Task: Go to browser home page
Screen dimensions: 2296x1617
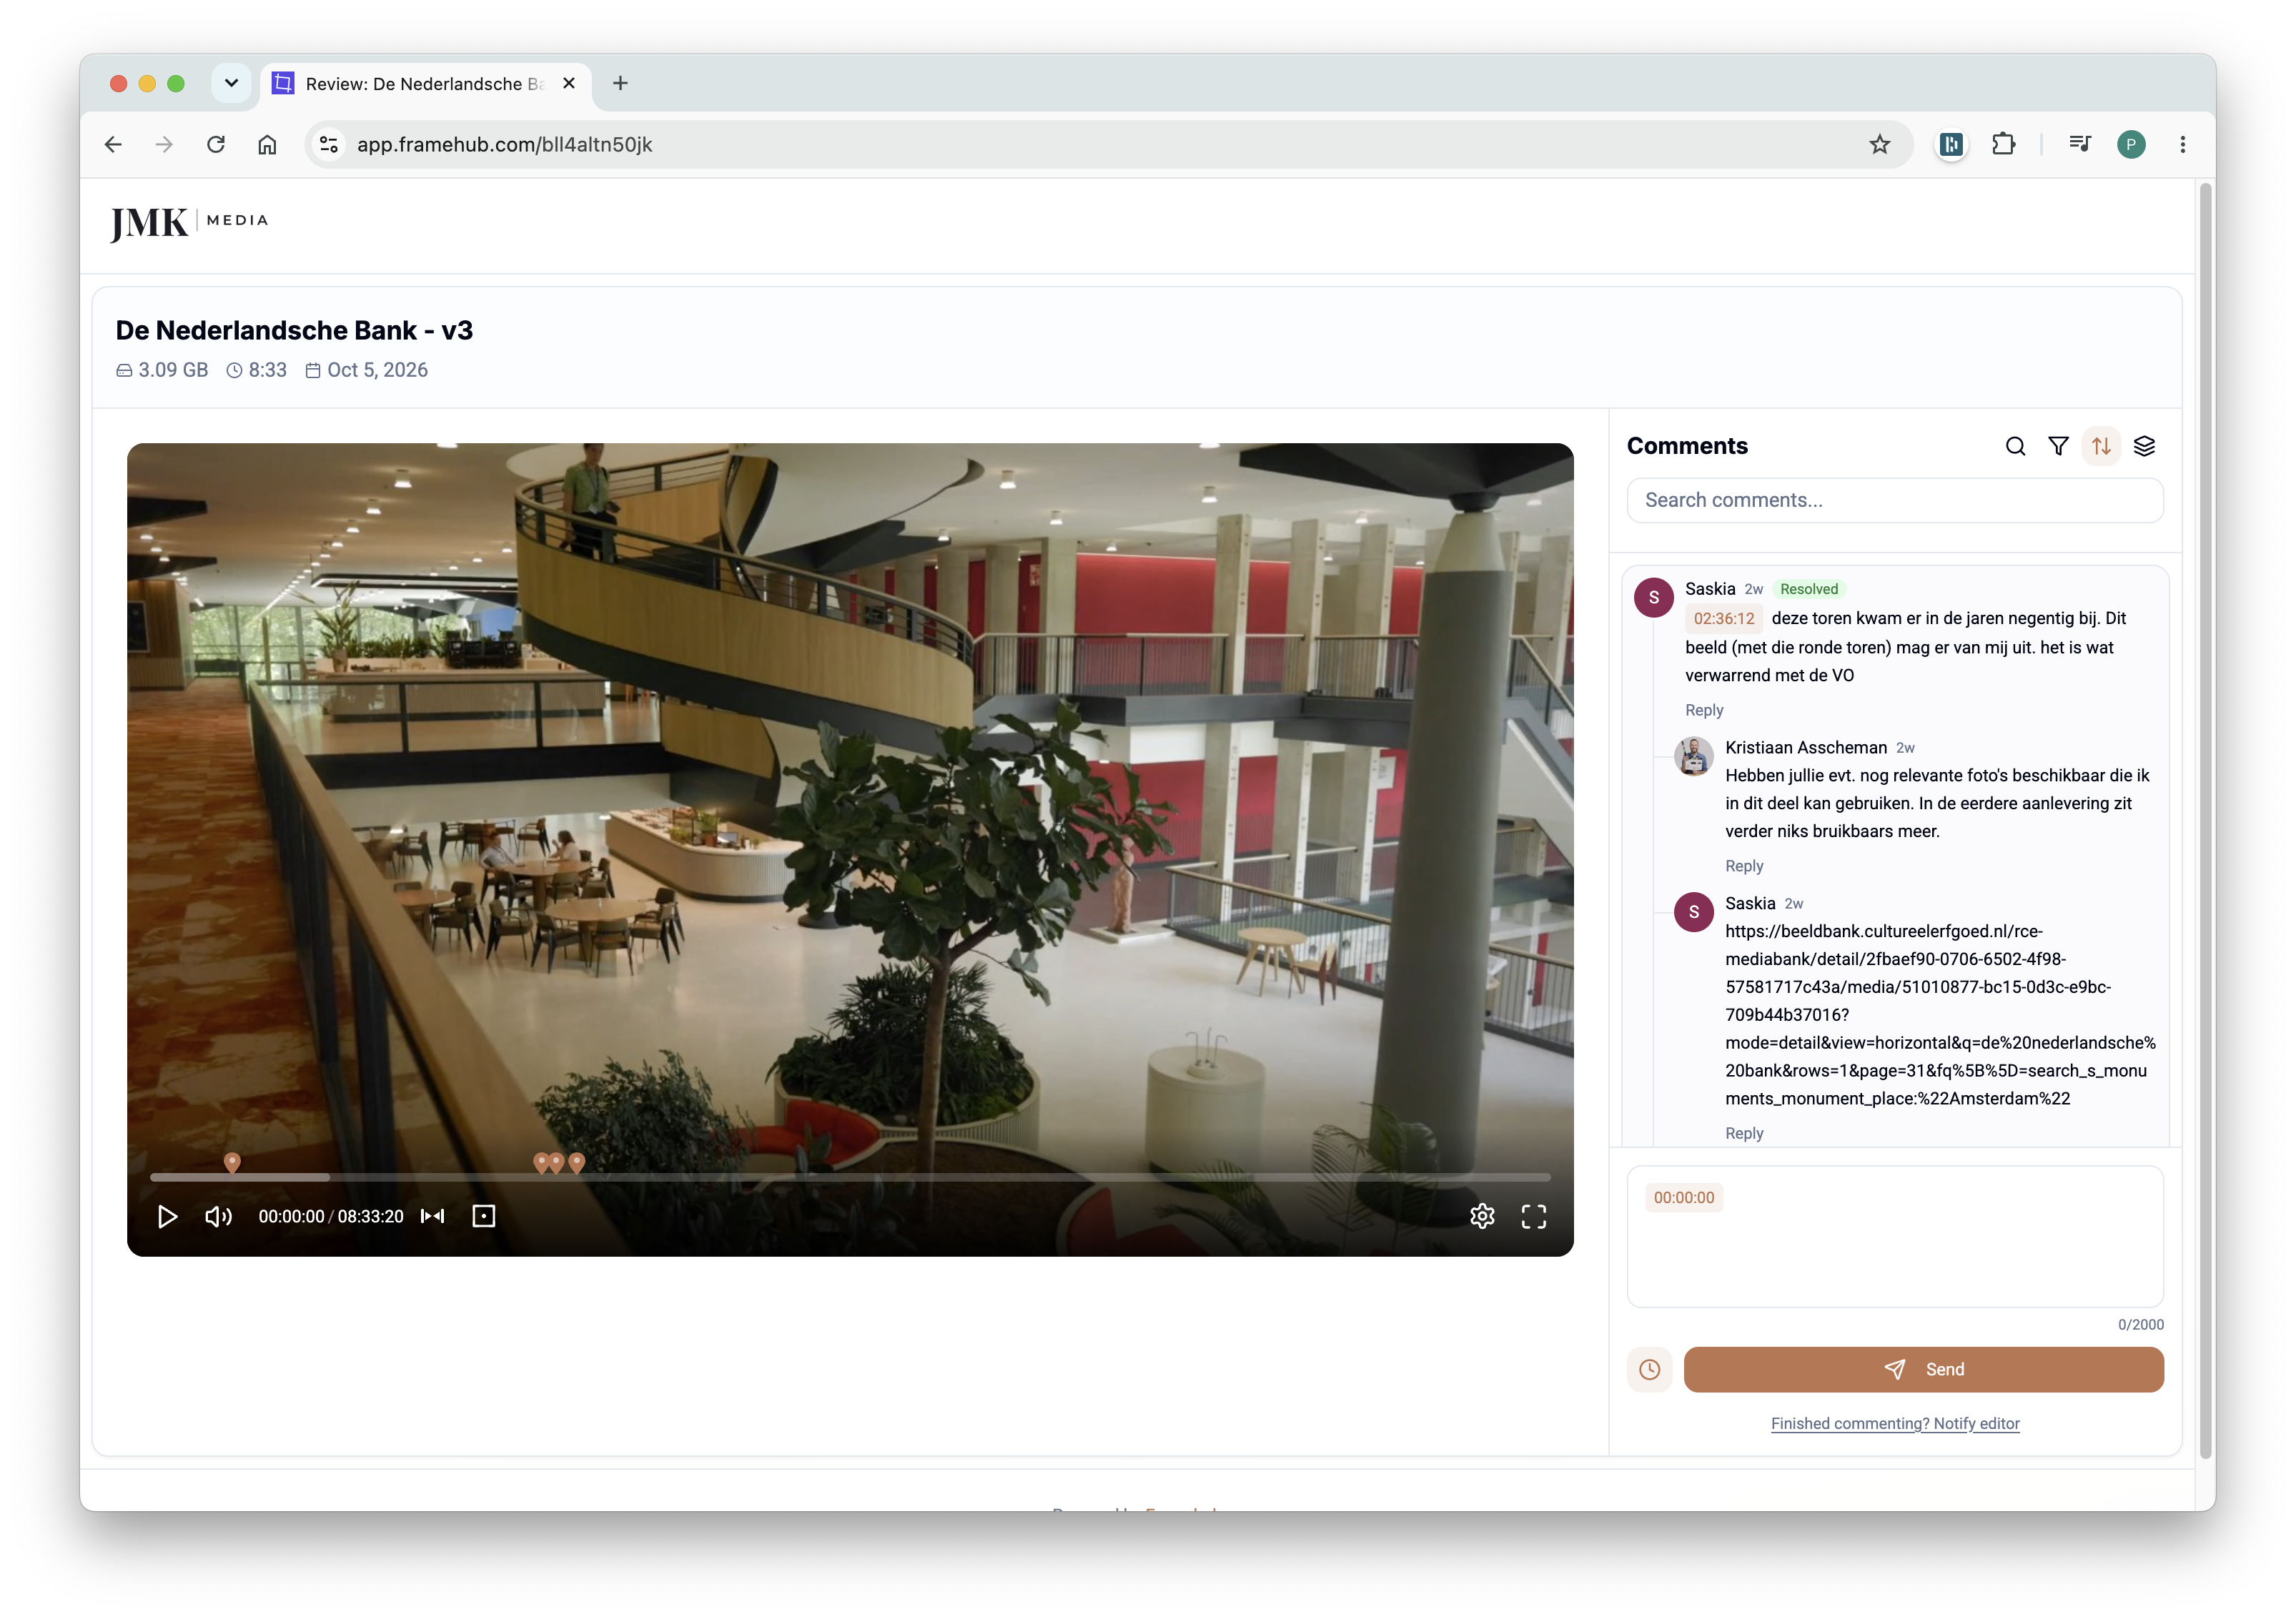Action: pos(267,144)
